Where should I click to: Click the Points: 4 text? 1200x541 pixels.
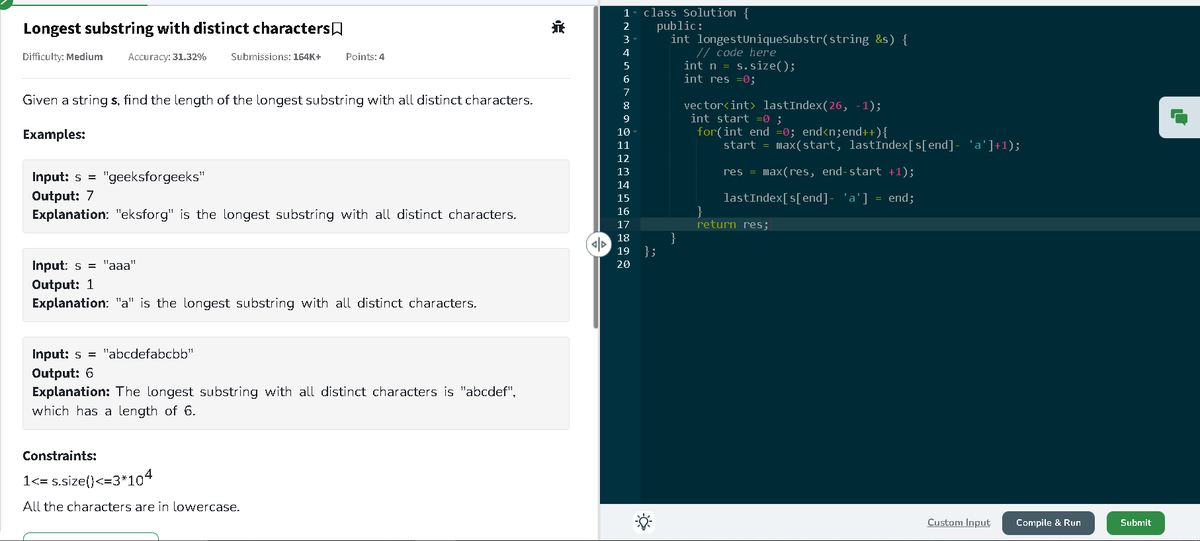(365, 57)
